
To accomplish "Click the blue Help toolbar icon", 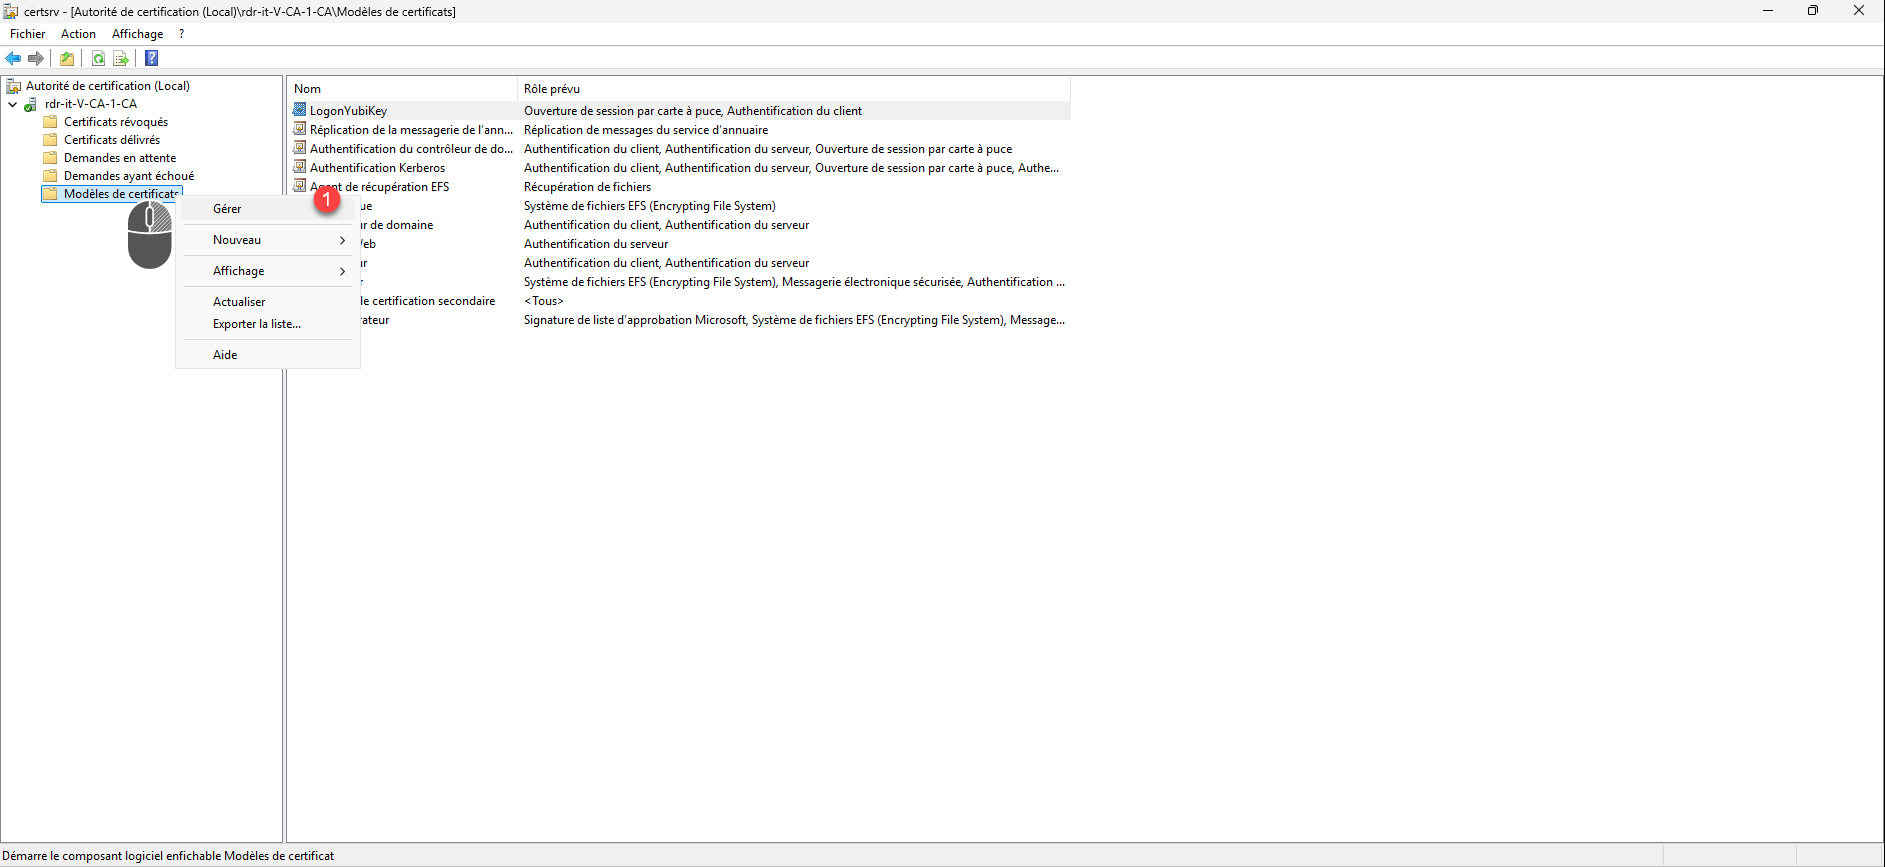I will [x=152, y=59].
